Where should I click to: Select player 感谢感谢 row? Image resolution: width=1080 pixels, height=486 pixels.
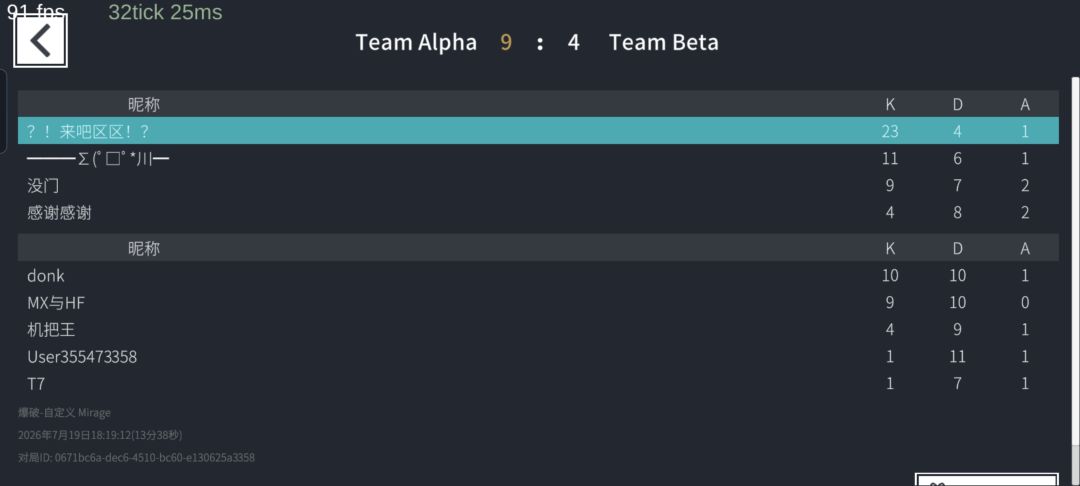click(x=538, y=212)
